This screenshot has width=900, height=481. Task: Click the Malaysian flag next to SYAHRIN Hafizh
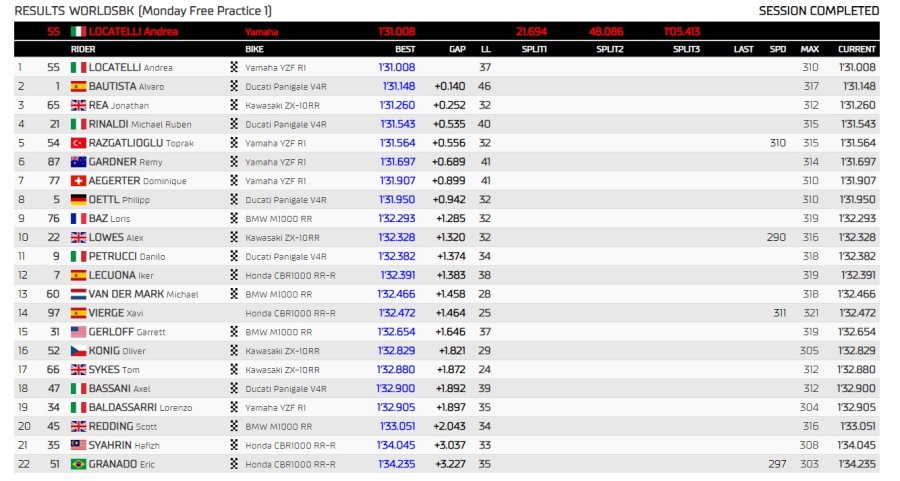click(x=78, y=445)
